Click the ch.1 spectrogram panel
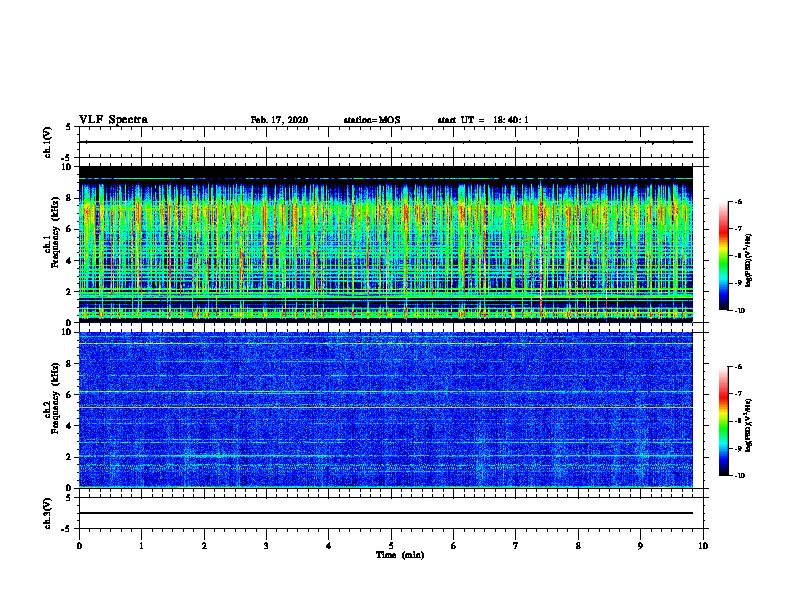 tap(386, 244)
